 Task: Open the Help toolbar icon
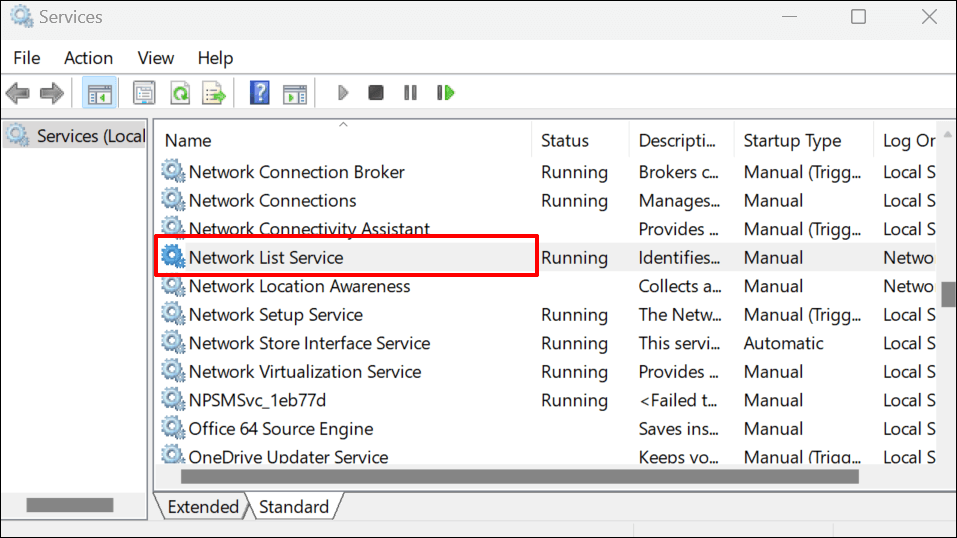coord(260,93)
